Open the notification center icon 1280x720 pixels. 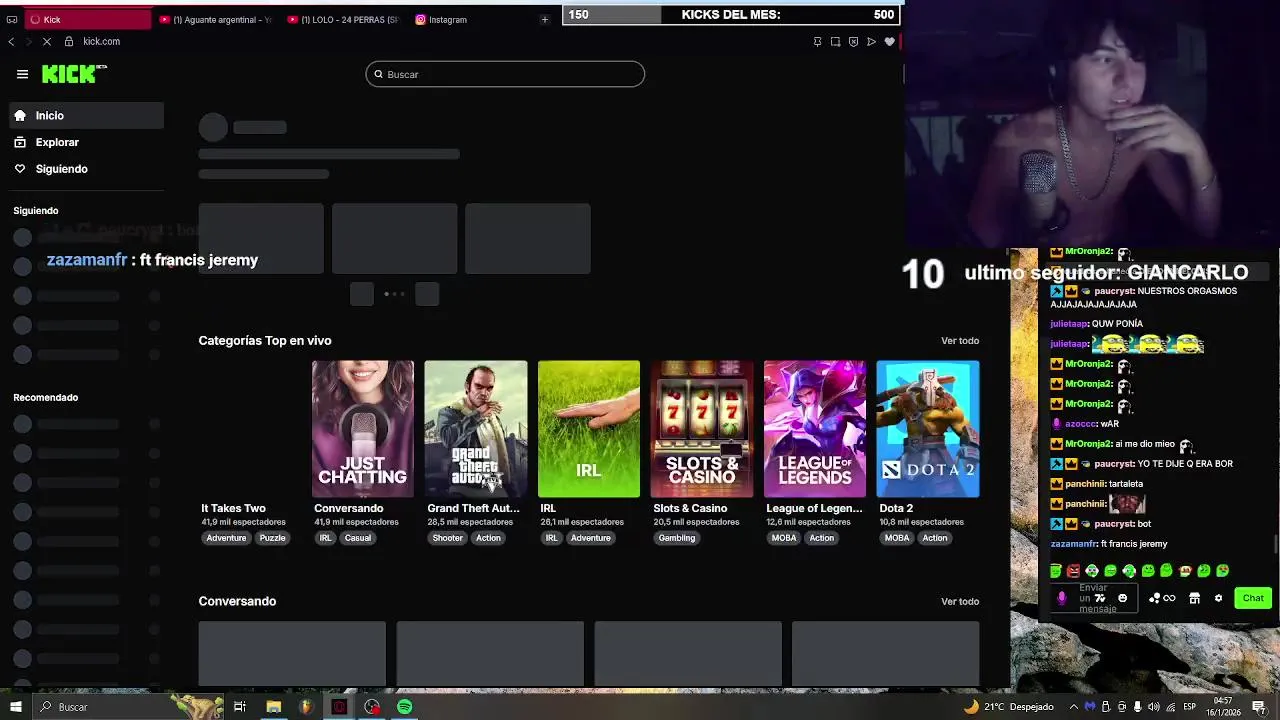1258,707
